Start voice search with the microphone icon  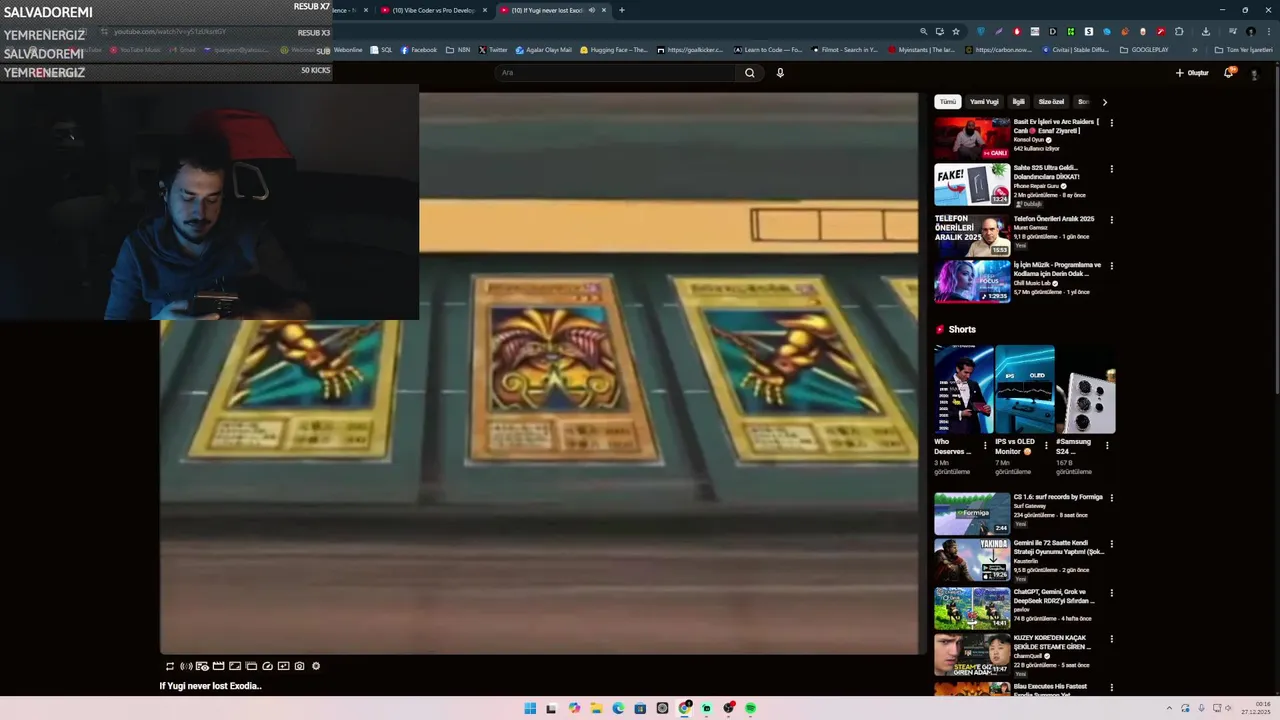click(780, 72)
